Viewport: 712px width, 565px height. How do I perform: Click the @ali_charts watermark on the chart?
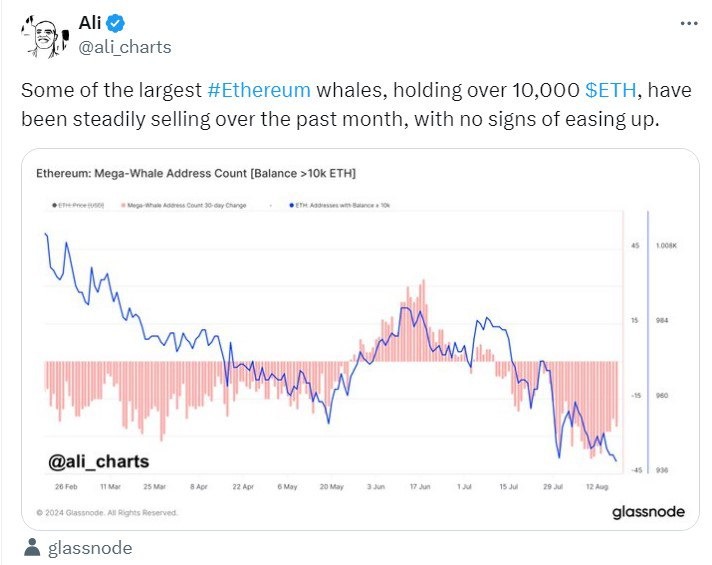point(99,461)
